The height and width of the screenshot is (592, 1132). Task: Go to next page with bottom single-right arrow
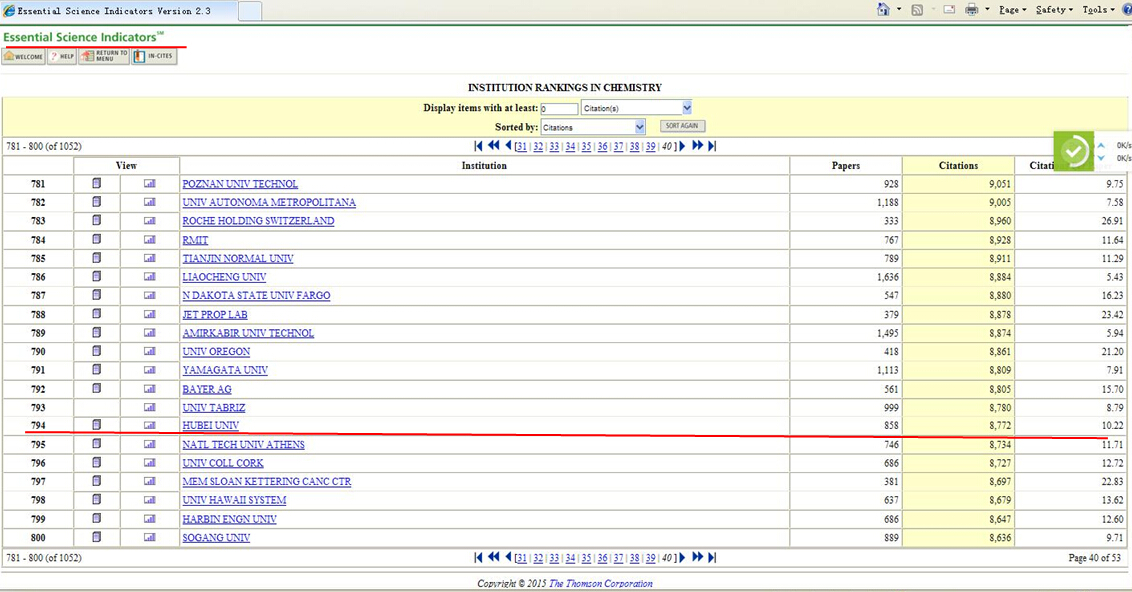pos(682,557)
